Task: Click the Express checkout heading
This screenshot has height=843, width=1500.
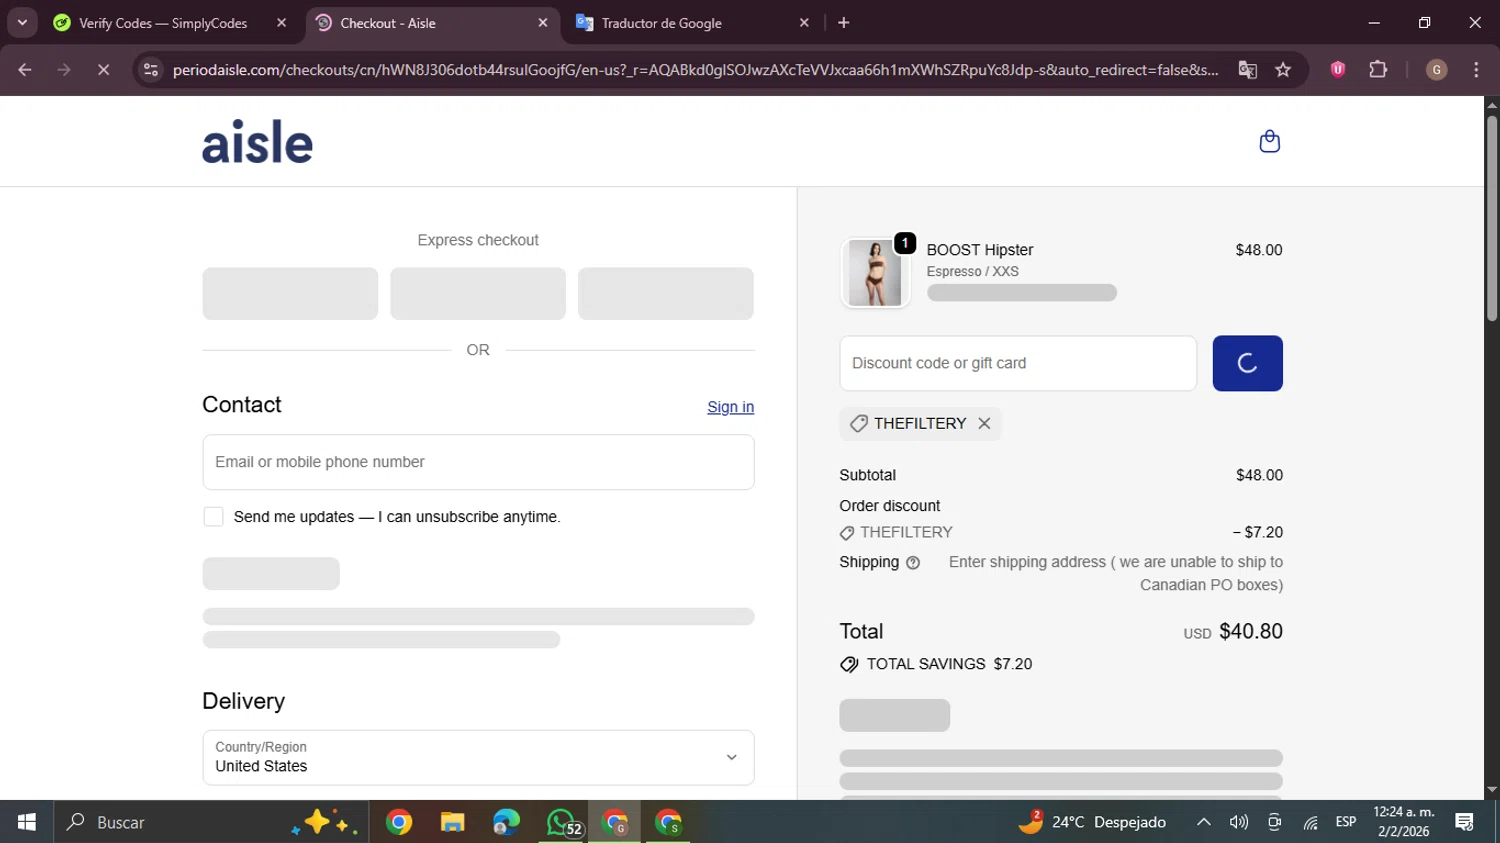Action: coord(478,240)
